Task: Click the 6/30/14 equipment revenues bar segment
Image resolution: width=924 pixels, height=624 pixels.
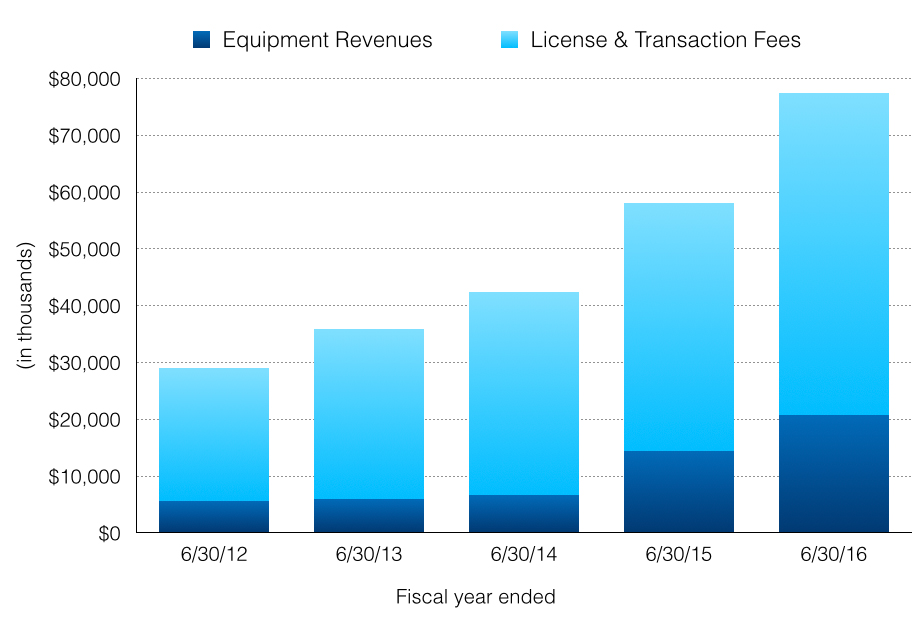Action: pyautogui.click(x=524, y=514)
